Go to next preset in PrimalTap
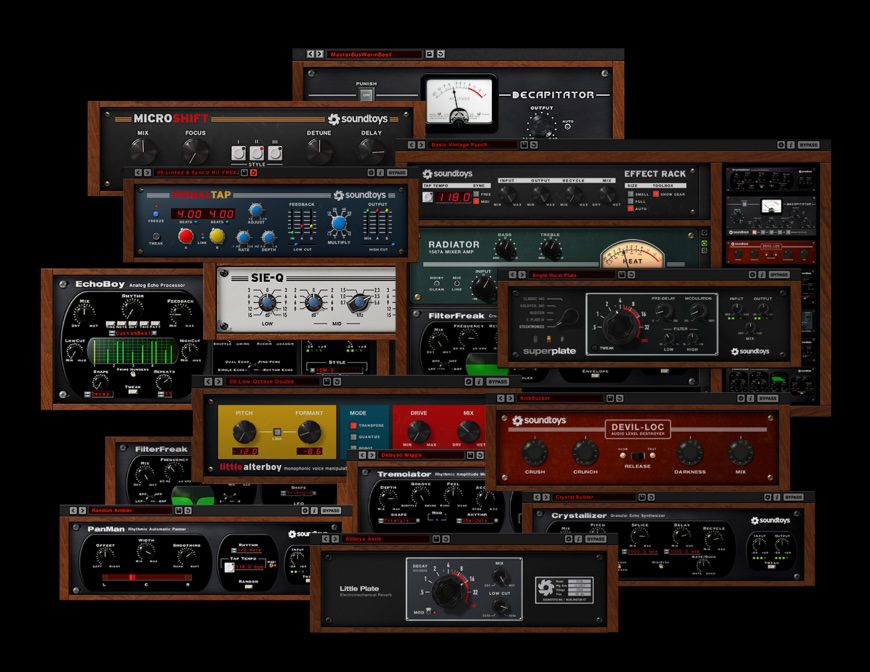 (147, 173)
